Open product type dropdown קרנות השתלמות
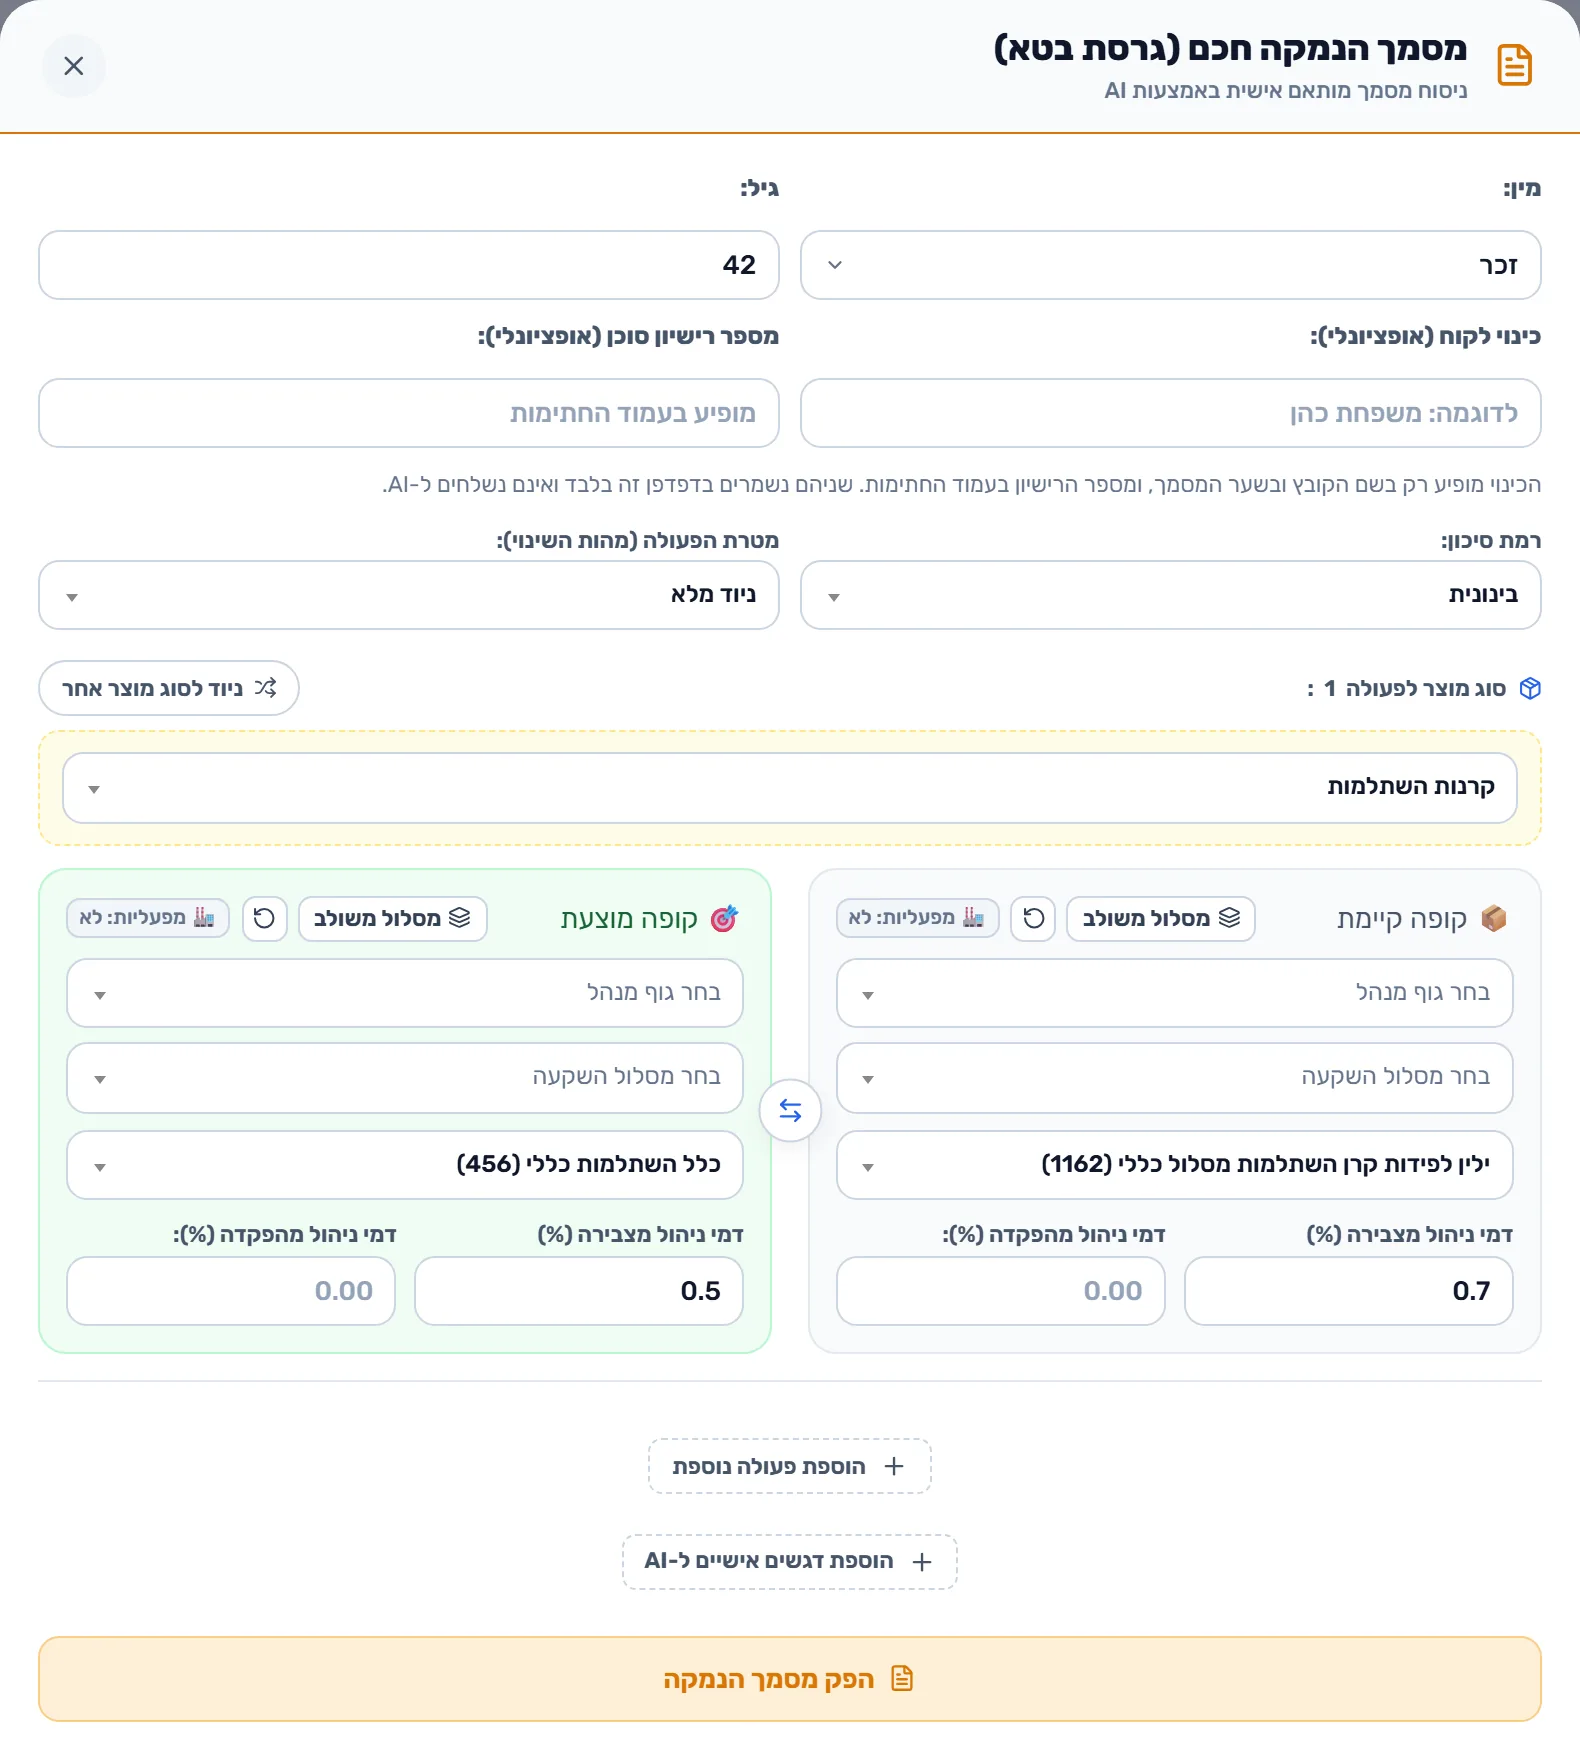This screenshot has width=1580, height=1762. point(790,788)
